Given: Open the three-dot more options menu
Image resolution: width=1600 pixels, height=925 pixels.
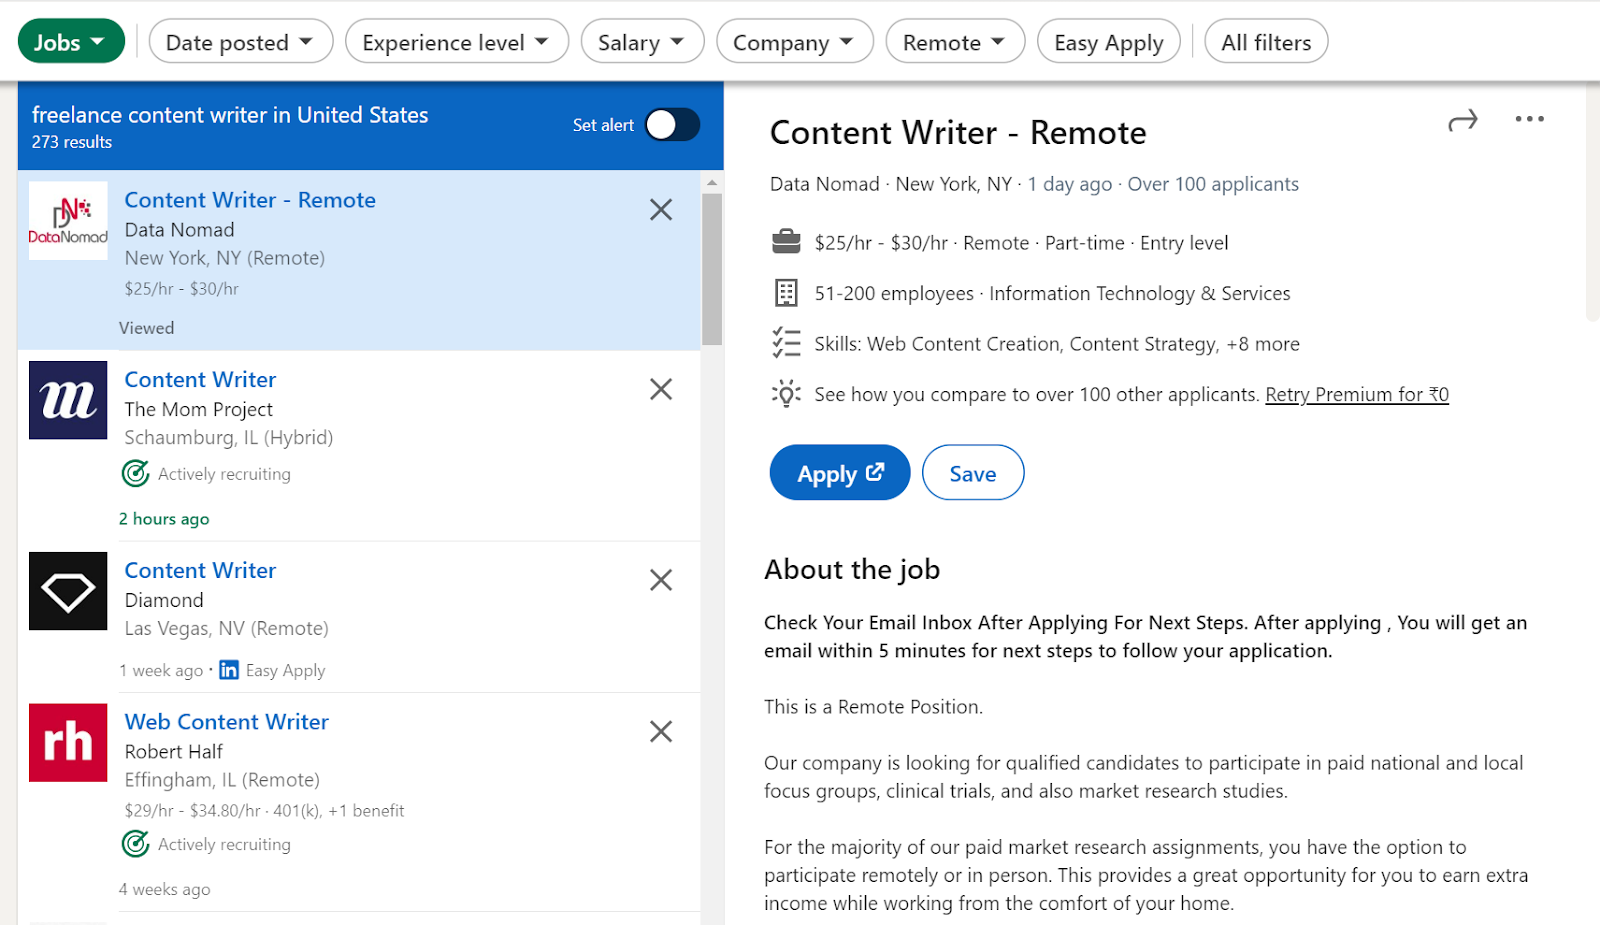Looking at the screenshot, I should click(1529, 119).
